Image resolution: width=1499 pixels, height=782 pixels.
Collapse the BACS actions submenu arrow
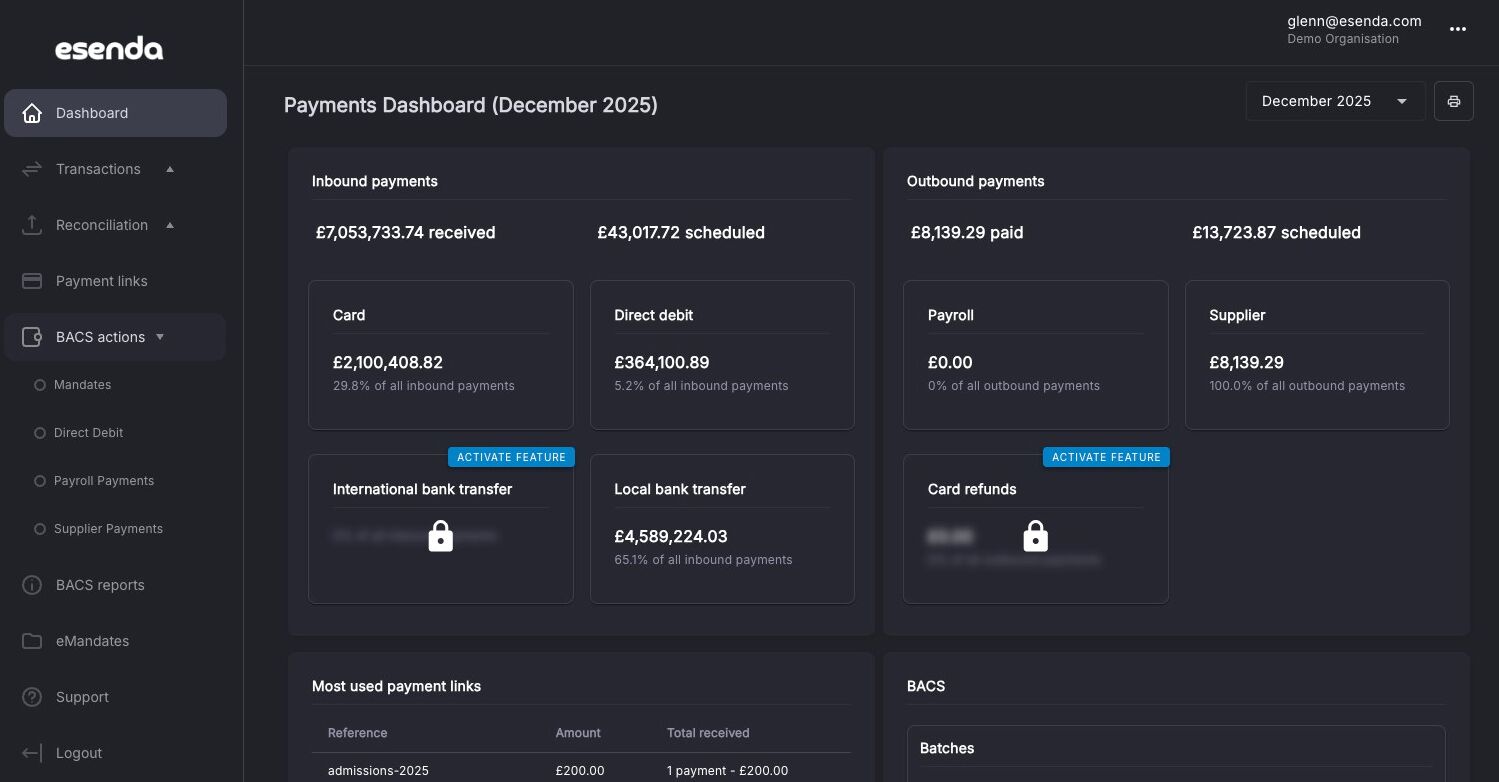click(160, 337)
